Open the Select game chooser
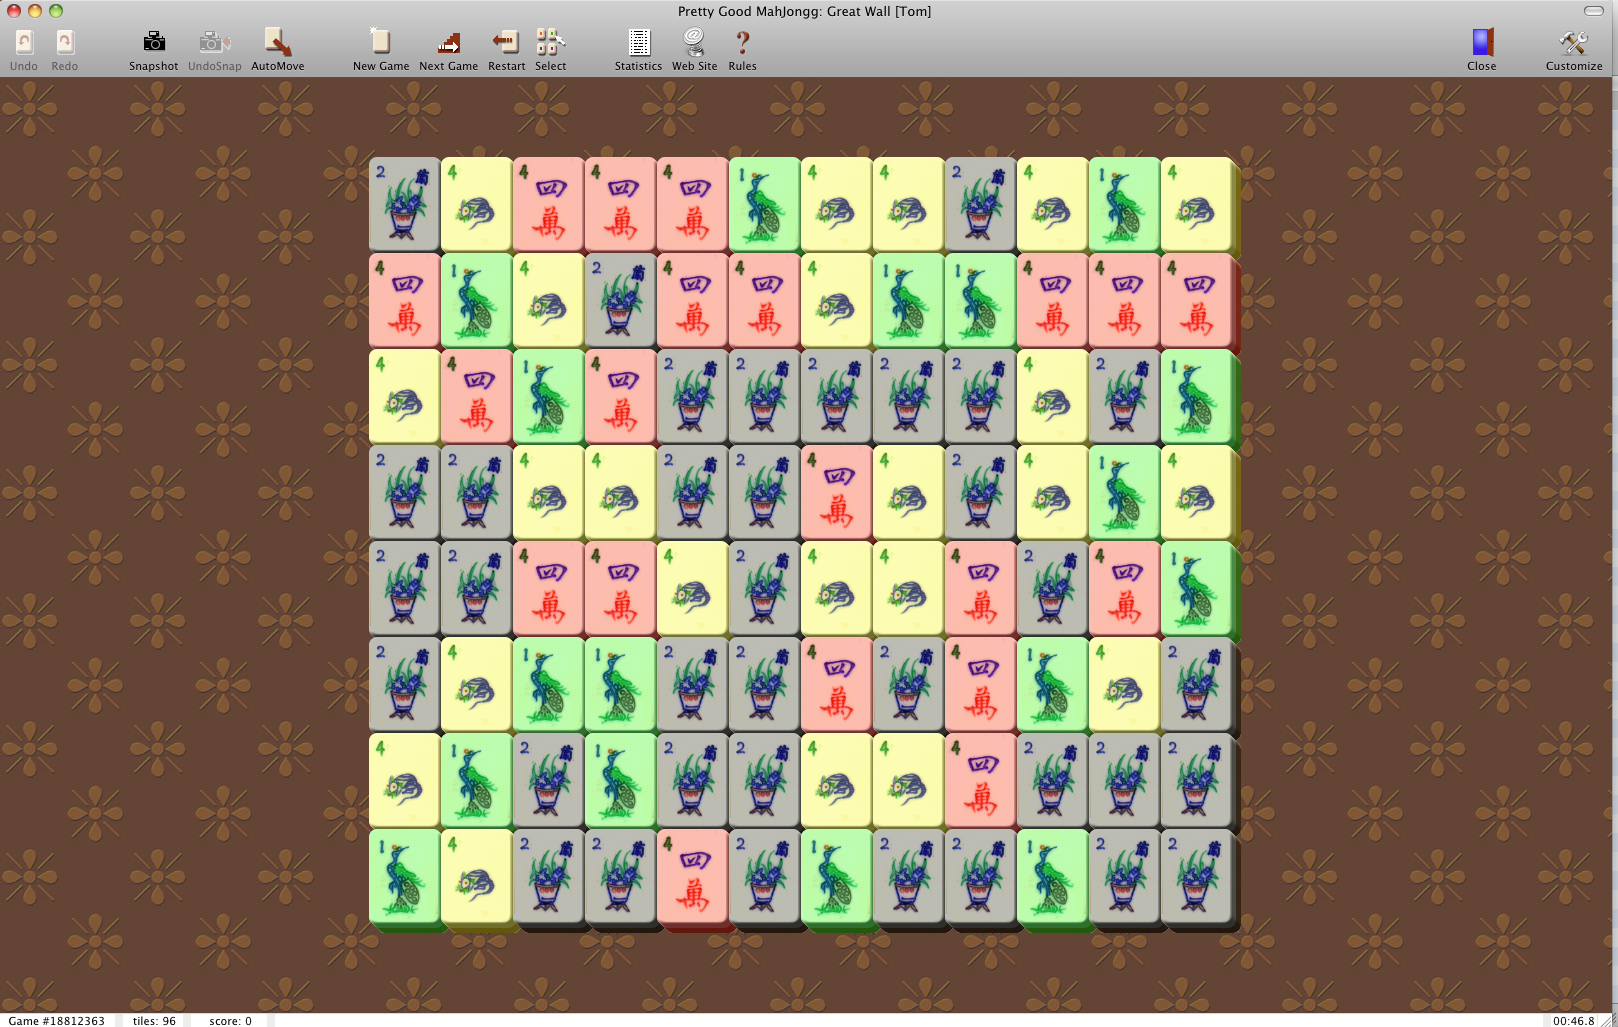This screenshot has width=1618, height=1027. tap(550, 43)
